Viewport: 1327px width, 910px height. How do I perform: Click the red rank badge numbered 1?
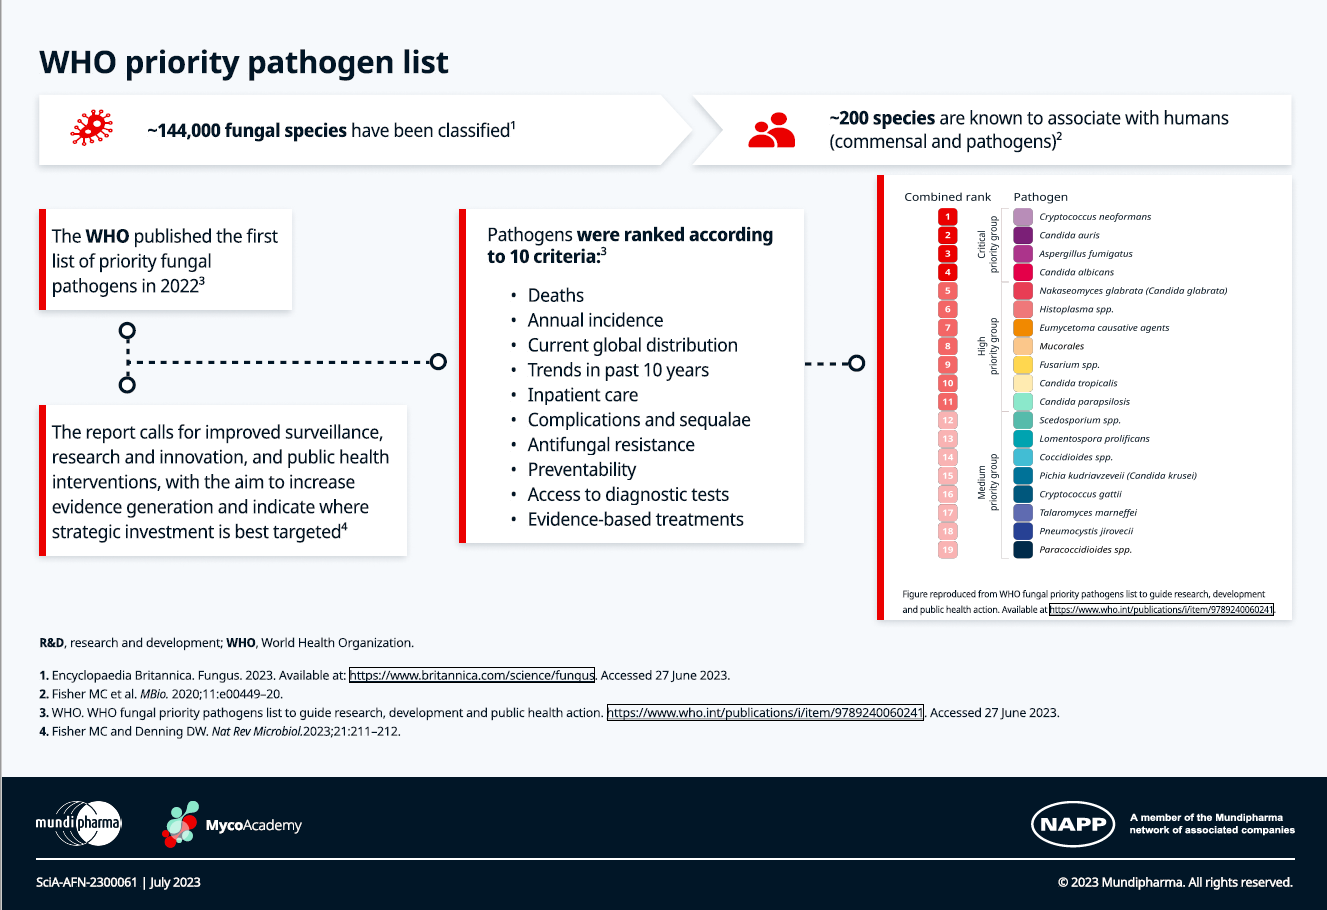[947, 215]
